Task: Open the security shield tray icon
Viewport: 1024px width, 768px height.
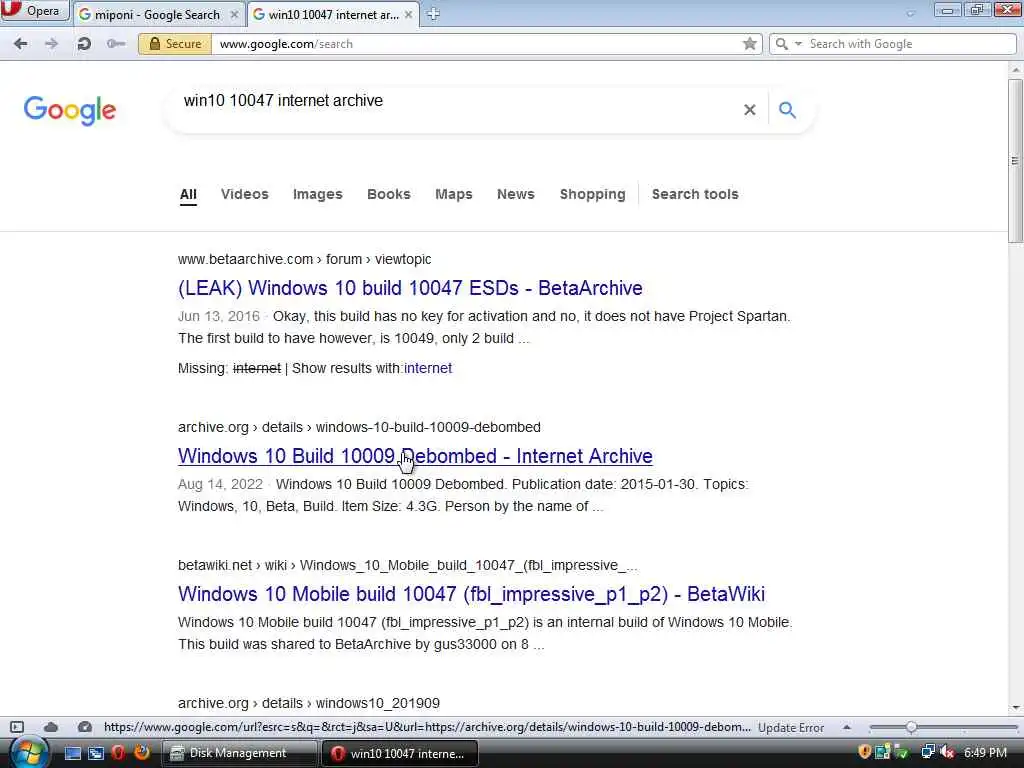Action: tap(865, 752)
